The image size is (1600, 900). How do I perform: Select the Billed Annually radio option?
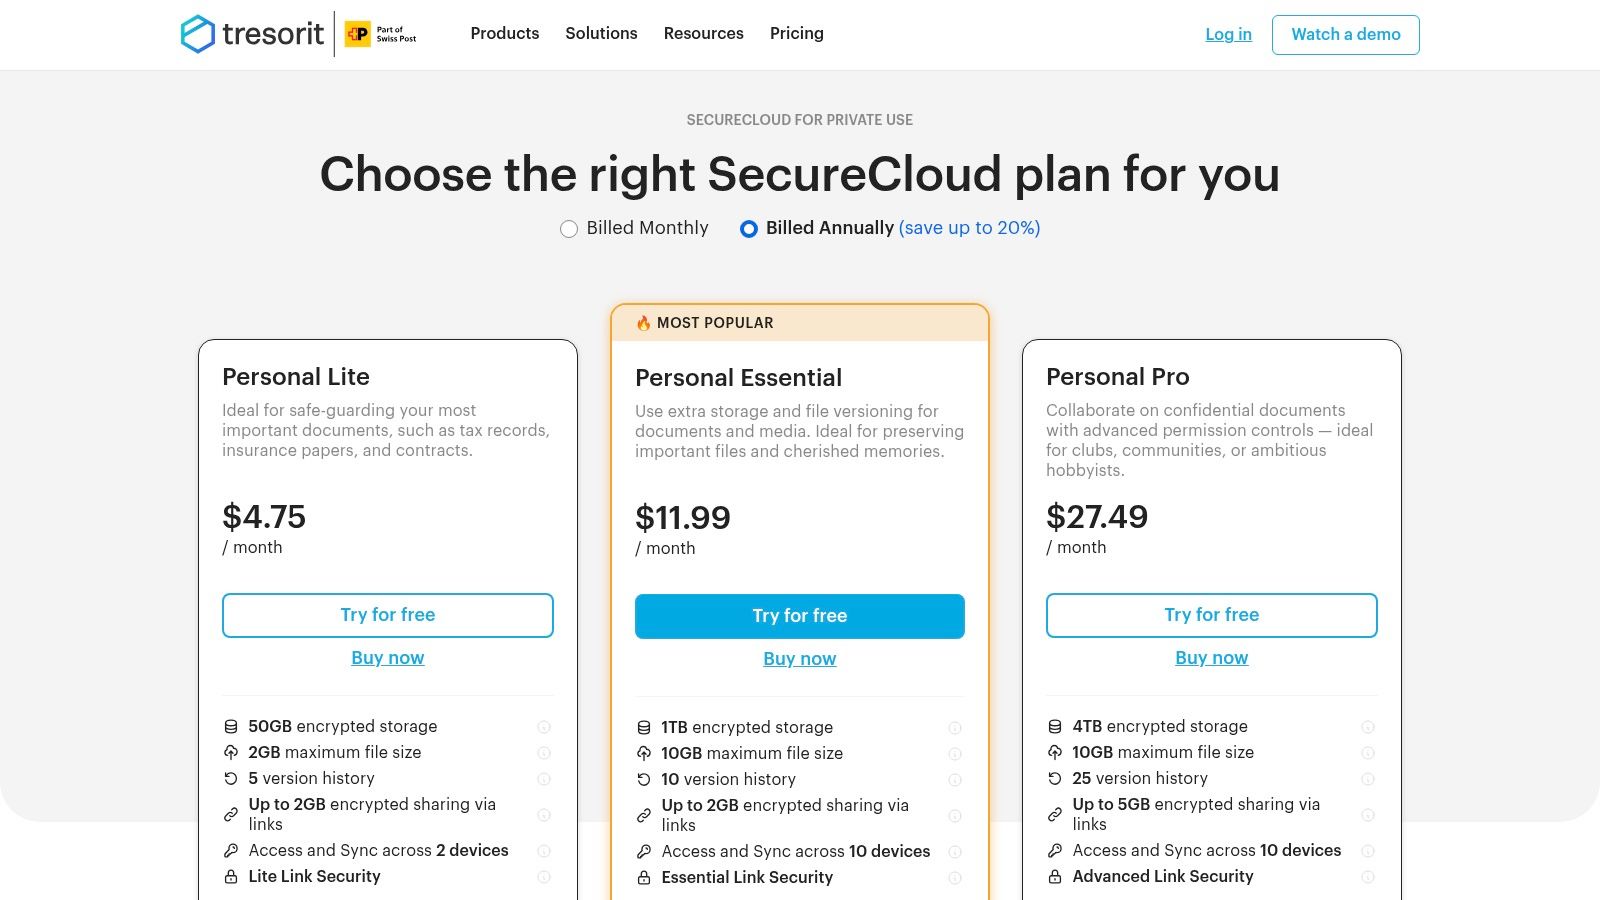pos(749,229)
